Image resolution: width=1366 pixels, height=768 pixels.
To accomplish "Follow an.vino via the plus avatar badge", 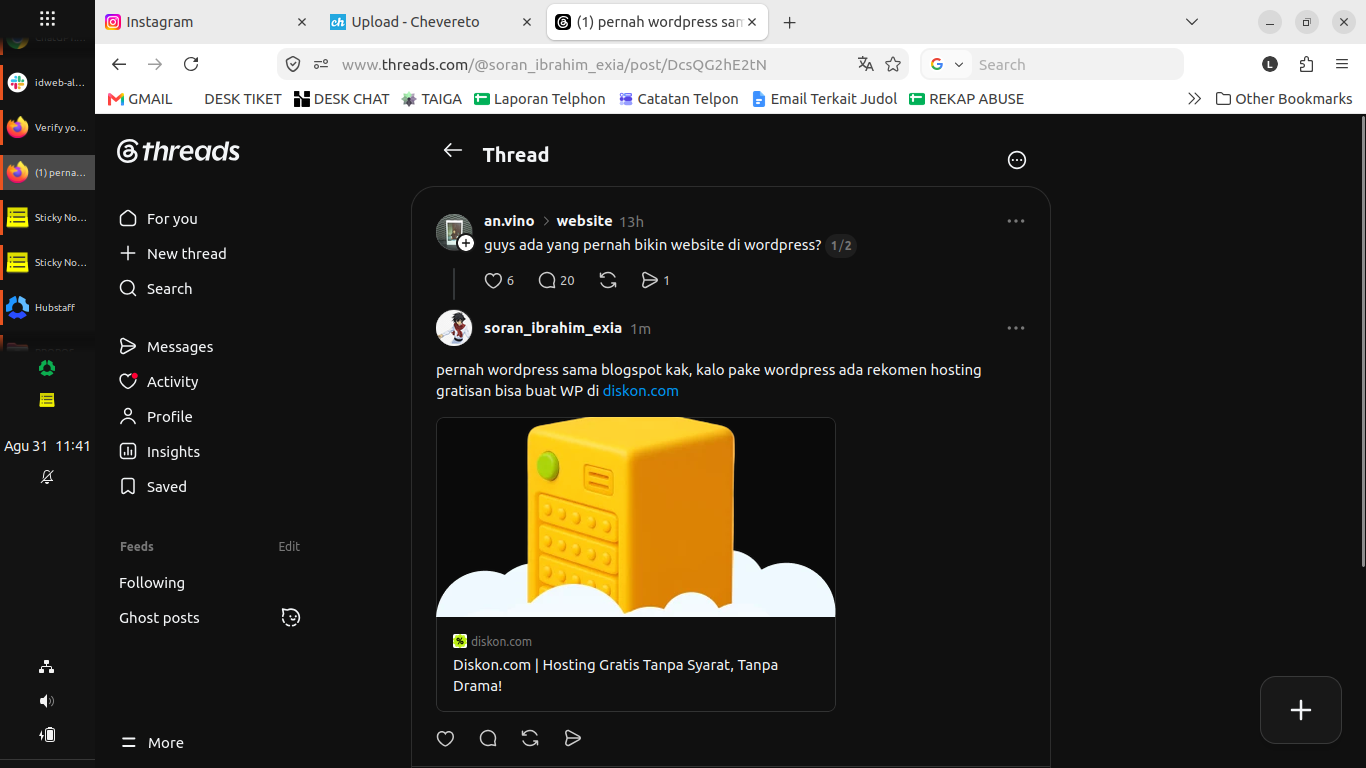I will [x=466, y=243].
